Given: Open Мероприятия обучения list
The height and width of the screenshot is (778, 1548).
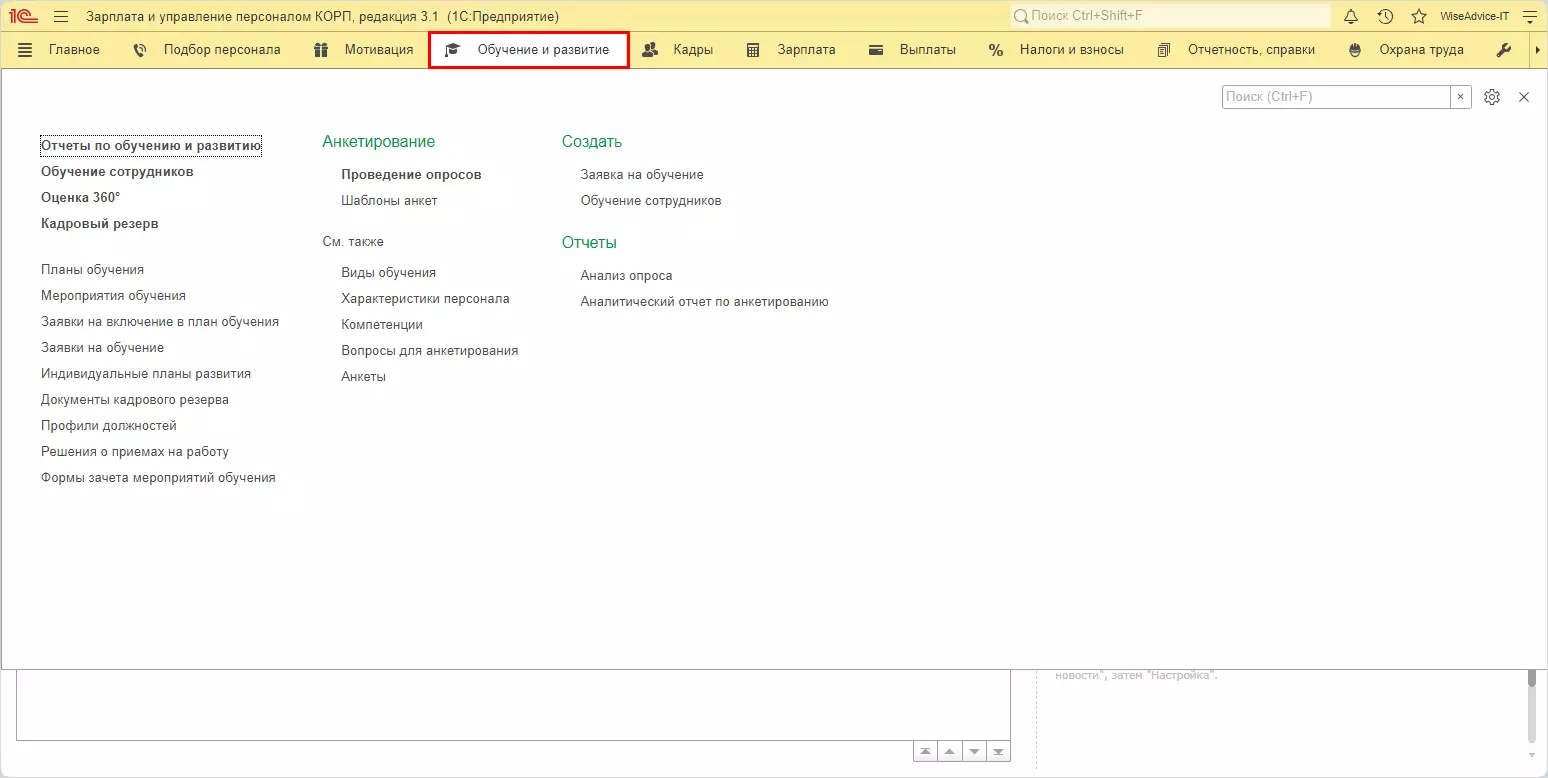Looking at the screenshot, I should pos(113,296).
